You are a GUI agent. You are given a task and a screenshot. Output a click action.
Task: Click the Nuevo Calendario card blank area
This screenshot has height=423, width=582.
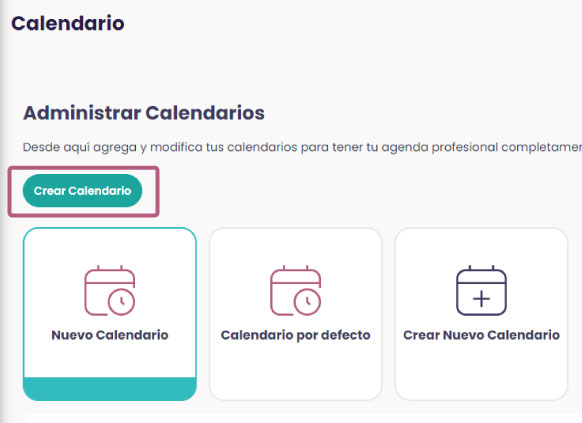pos(110,359)
